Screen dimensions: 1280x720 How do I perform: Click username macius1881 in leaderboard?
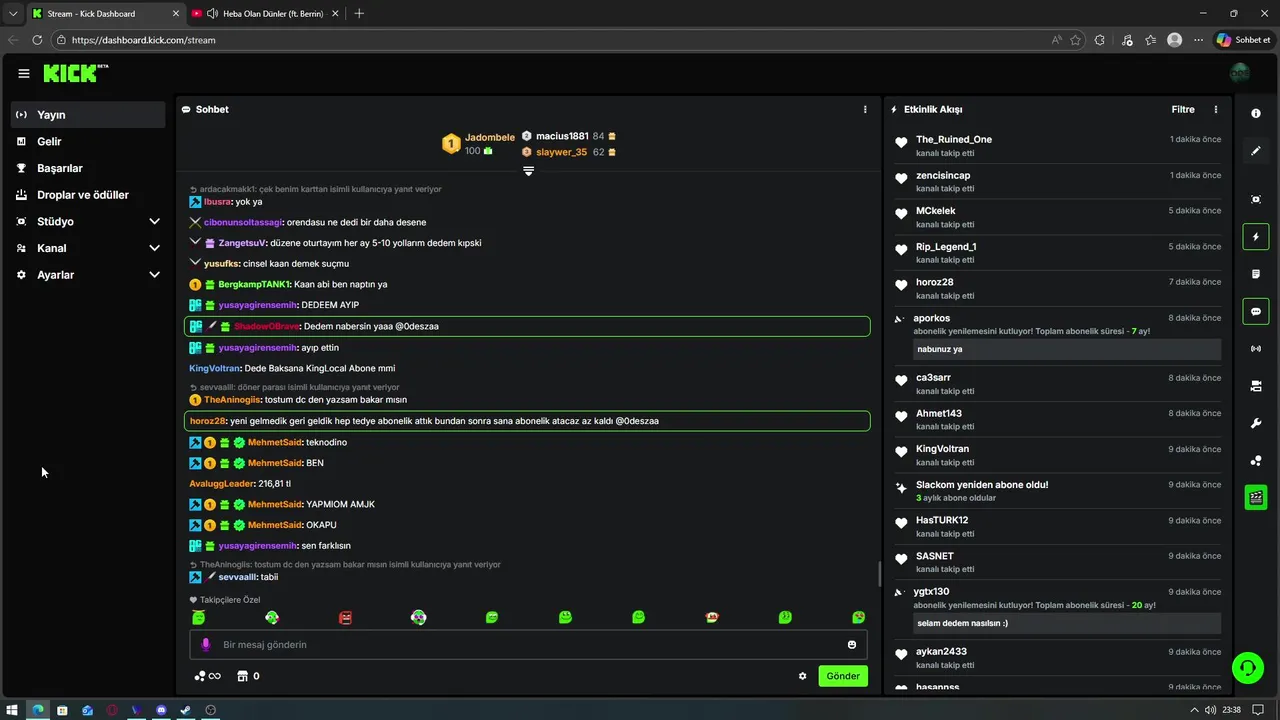562,136
